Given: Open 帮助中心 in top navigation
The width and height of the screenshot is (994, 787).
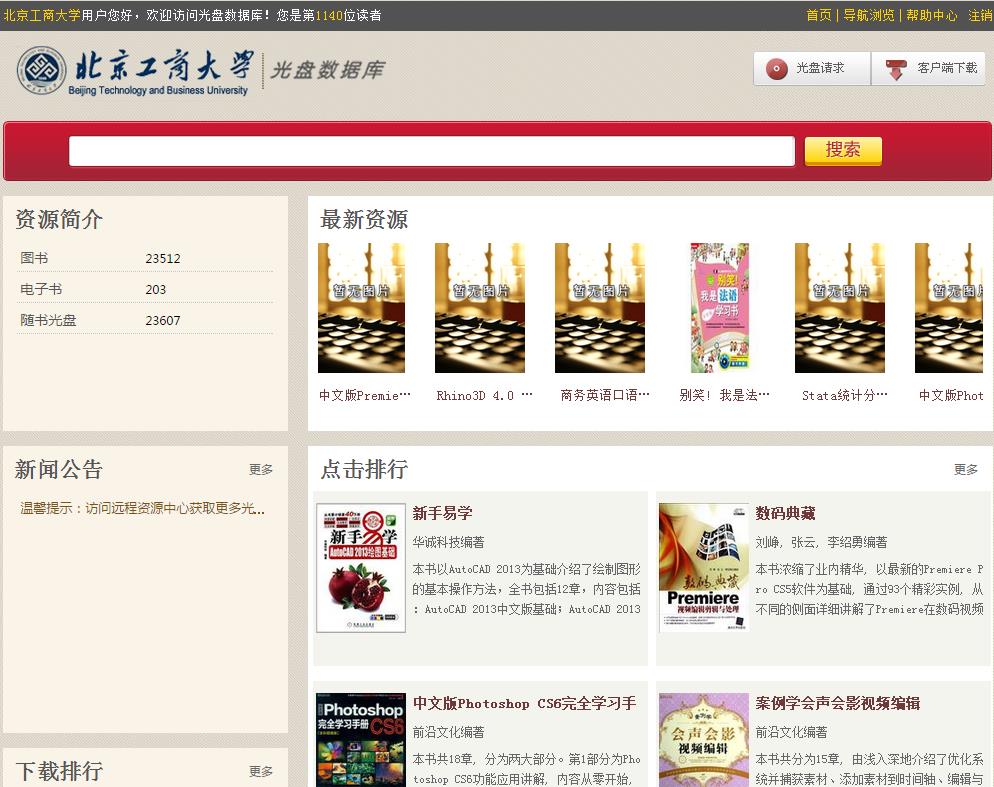Looking at the screenshot, I should [x=931, y=15].
